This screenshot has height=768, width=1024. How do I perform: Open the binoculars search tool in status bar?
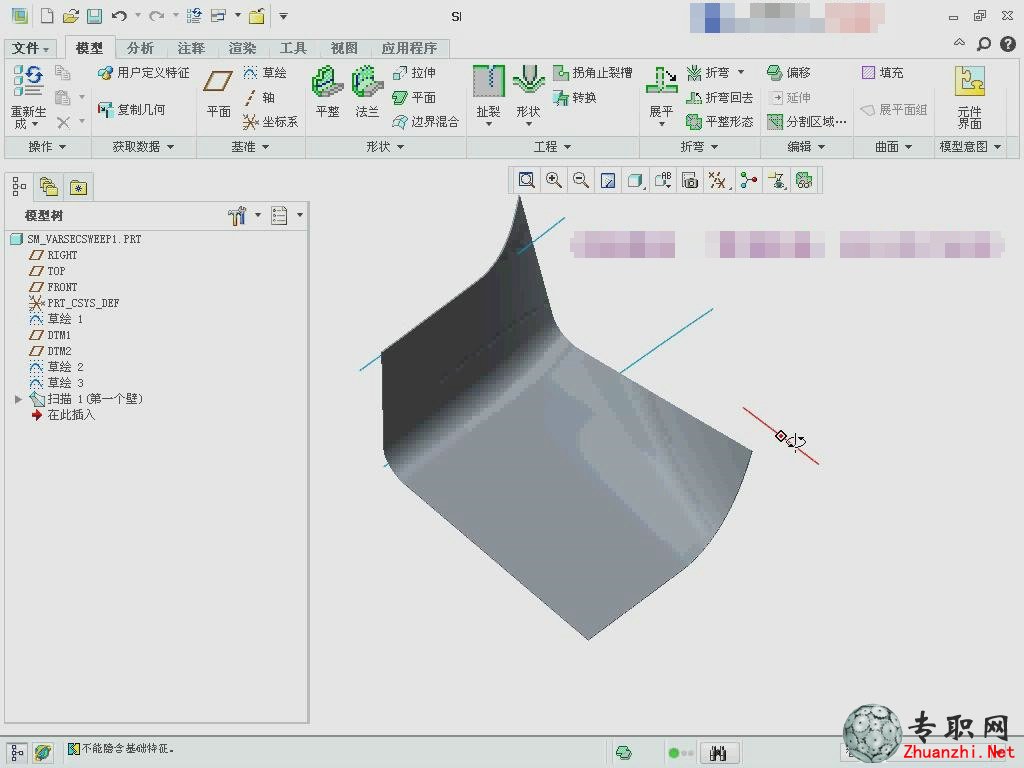click(718, 753)
